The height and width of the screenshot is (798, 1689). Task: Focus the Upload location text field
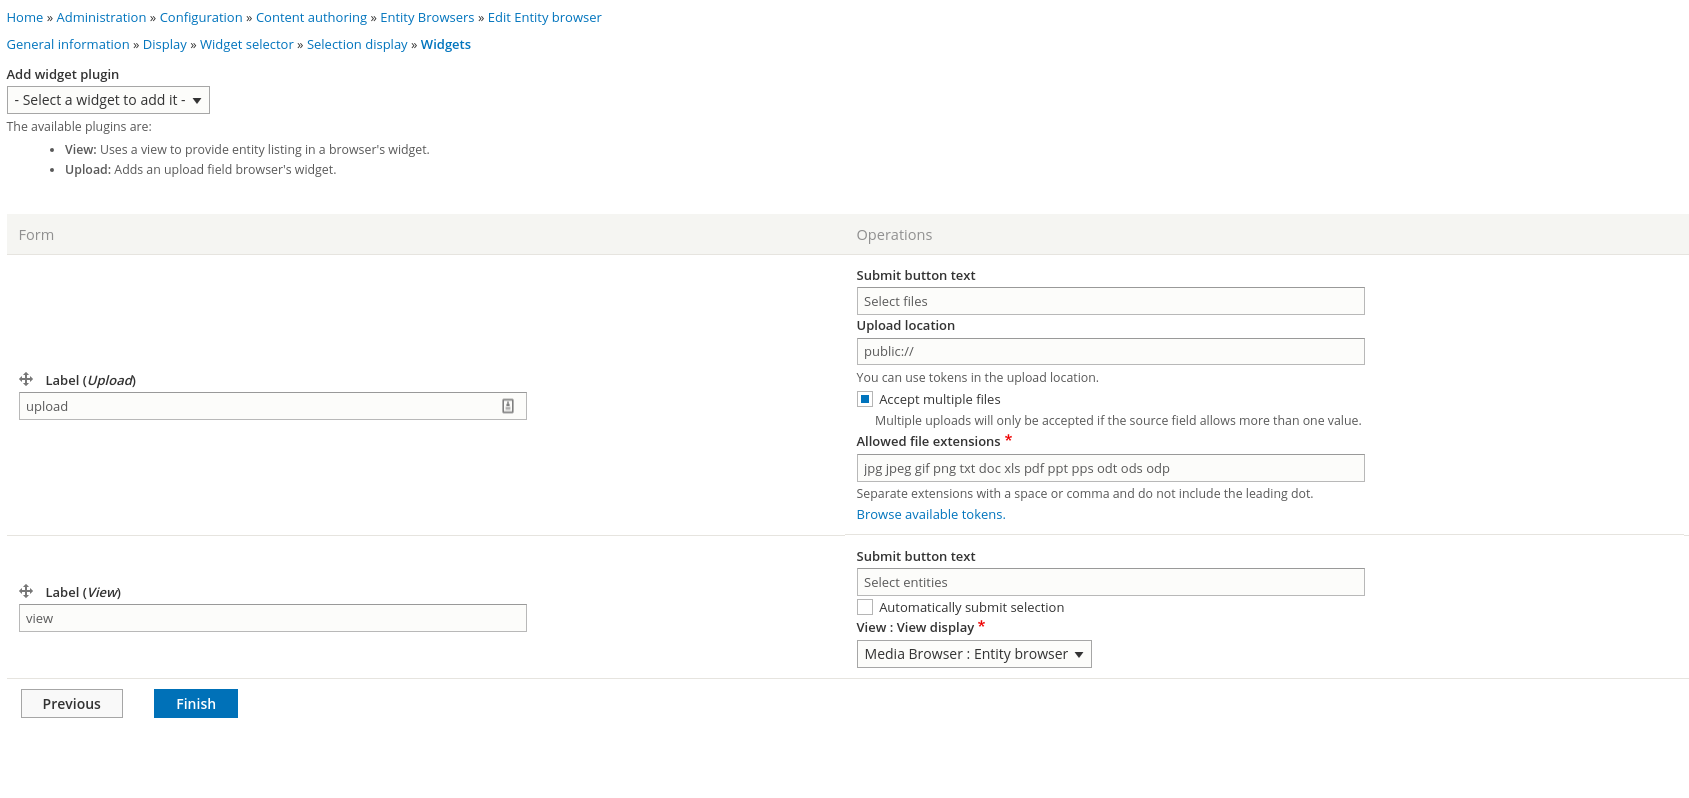pos(1110,351)
